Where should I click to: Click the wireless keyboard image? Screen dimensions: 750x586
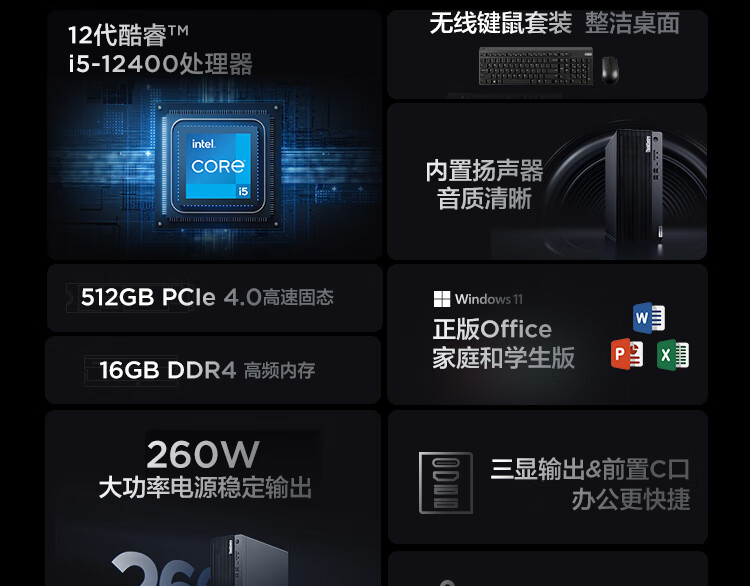click(536, 66)
